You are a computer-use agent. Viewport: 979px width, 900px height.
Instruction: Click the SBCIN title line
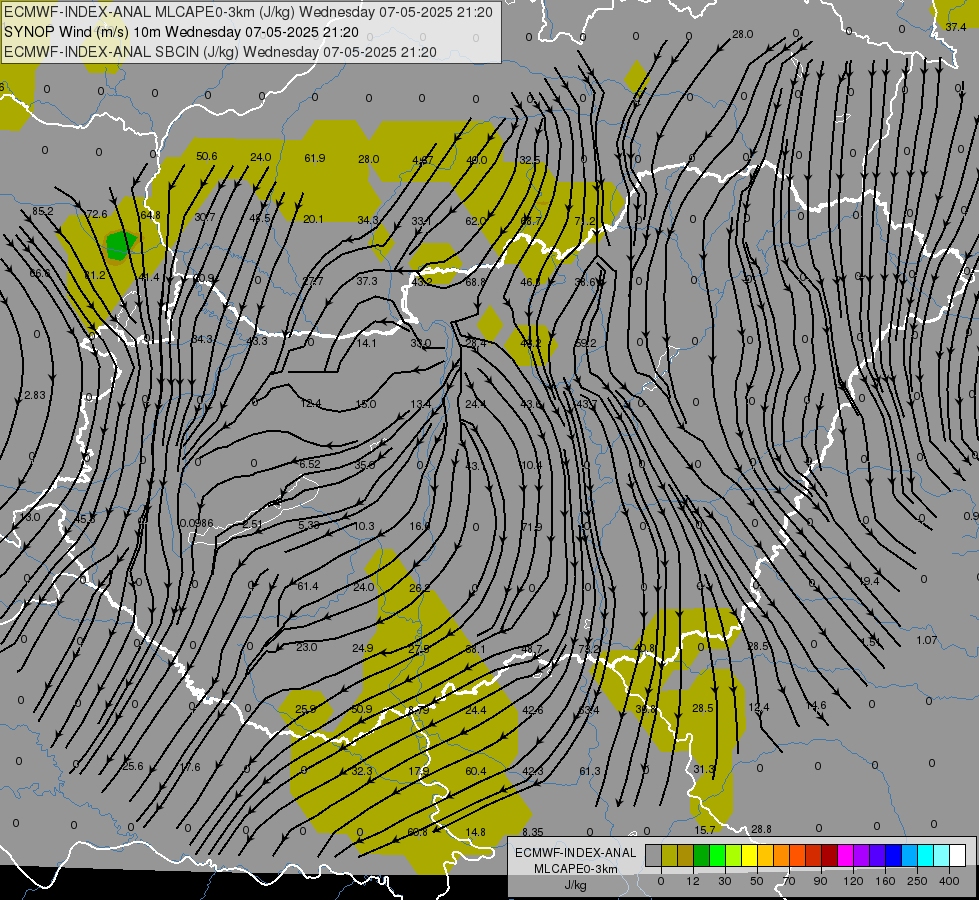pyautogui.click(x=220, y=52)
